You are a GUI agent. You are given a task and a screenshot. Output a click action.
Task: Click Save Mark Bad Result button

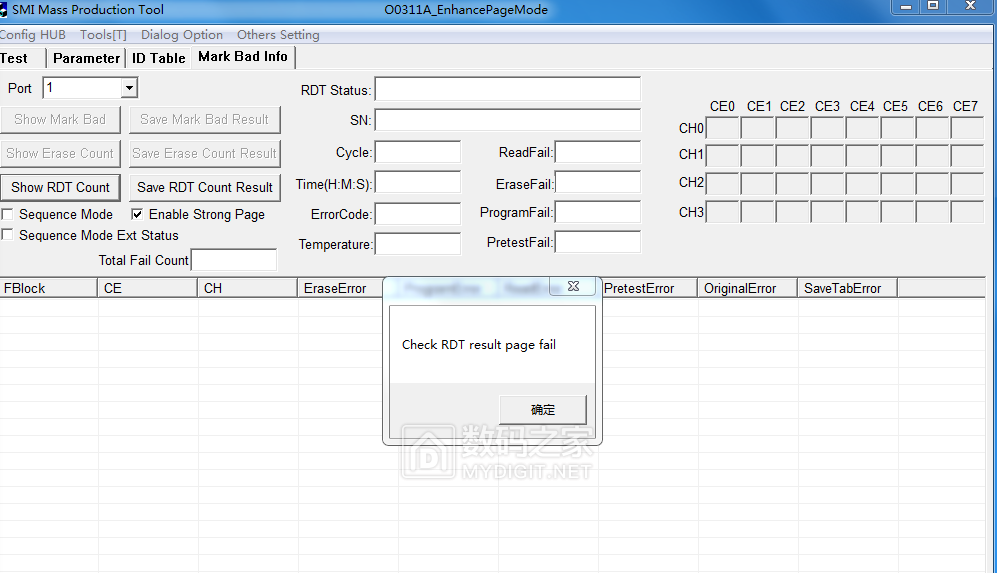[204, 120]
